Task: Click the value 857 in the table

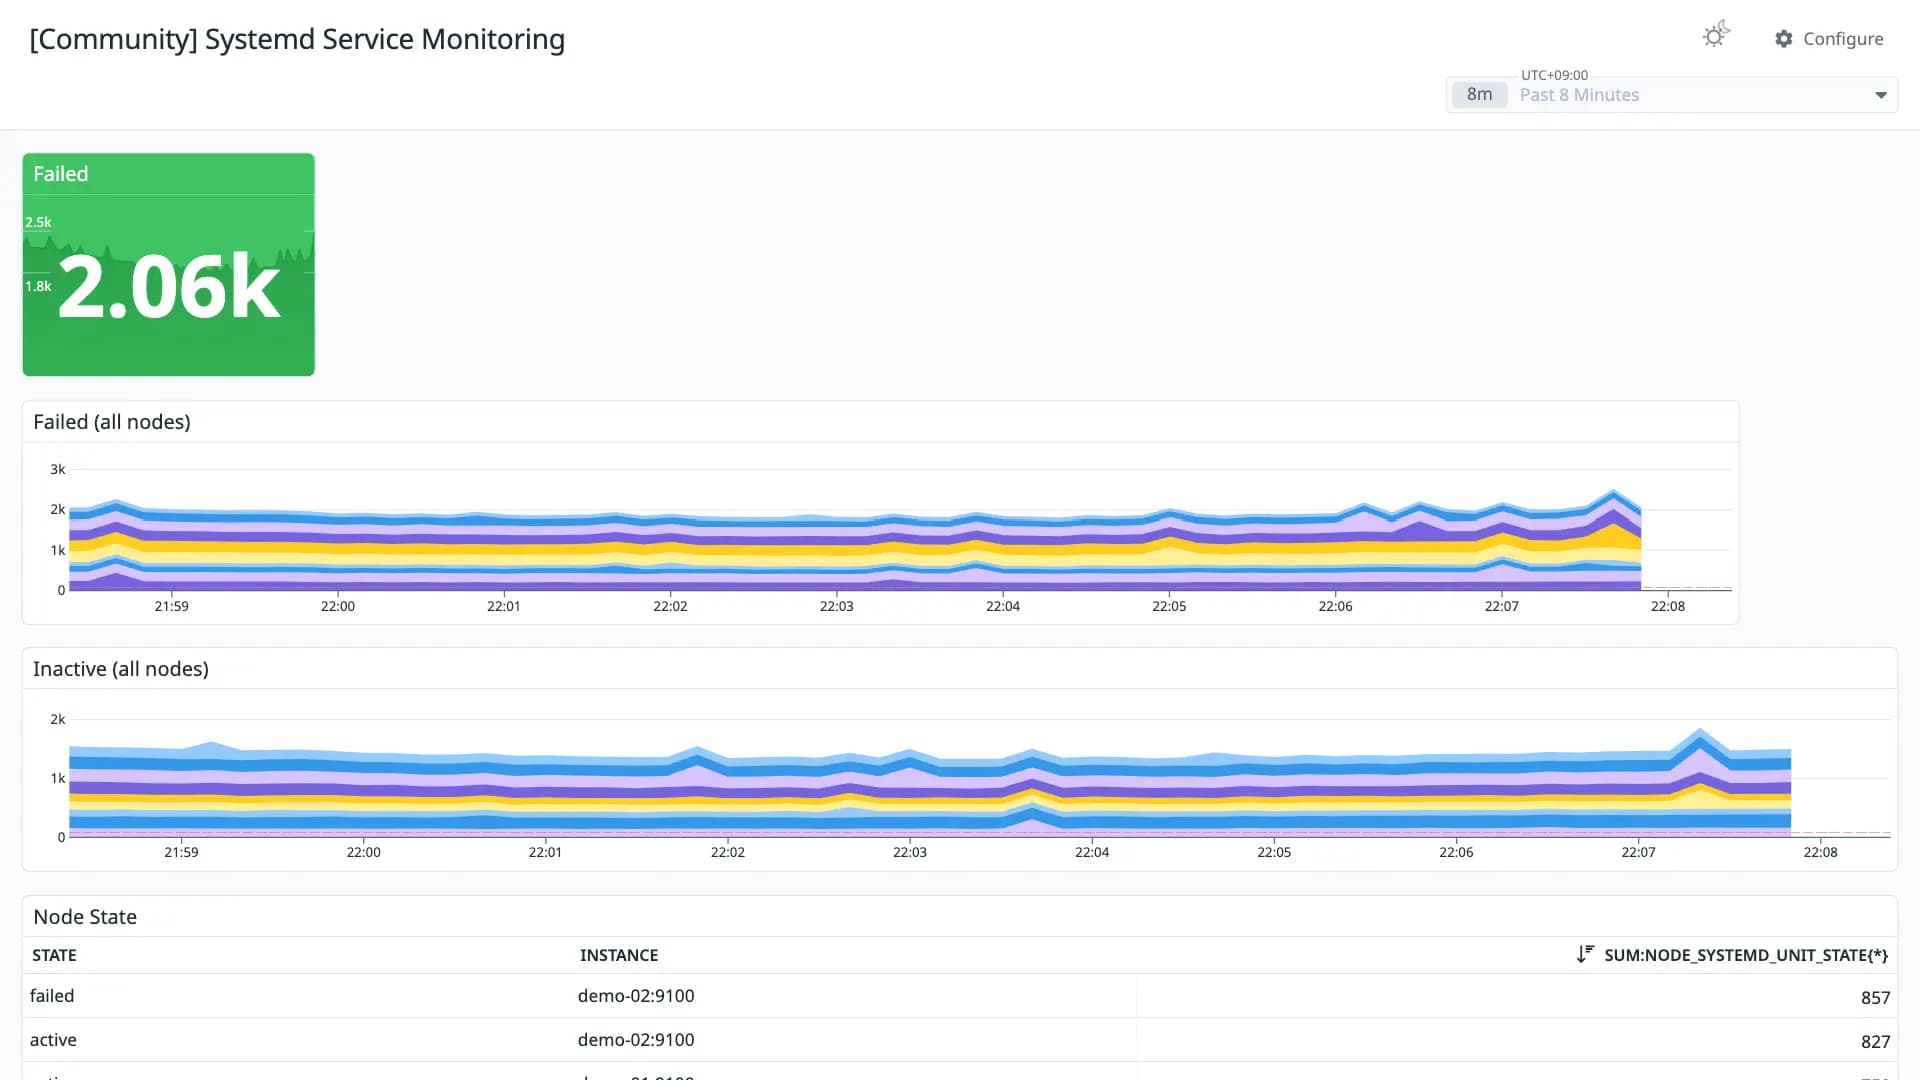Action: 1875,998
